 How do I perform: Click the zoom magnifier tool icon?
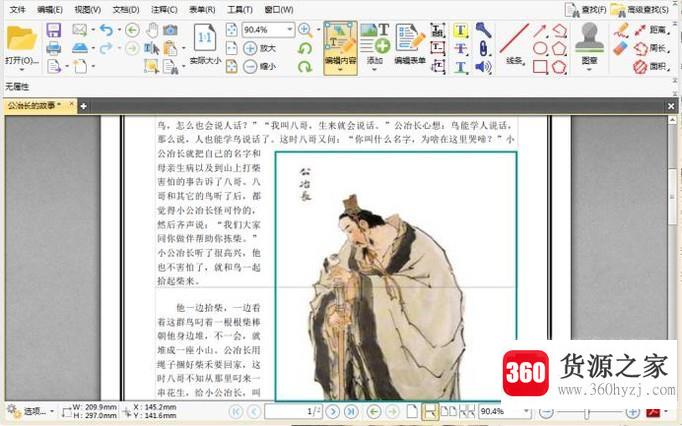(305, 30)
